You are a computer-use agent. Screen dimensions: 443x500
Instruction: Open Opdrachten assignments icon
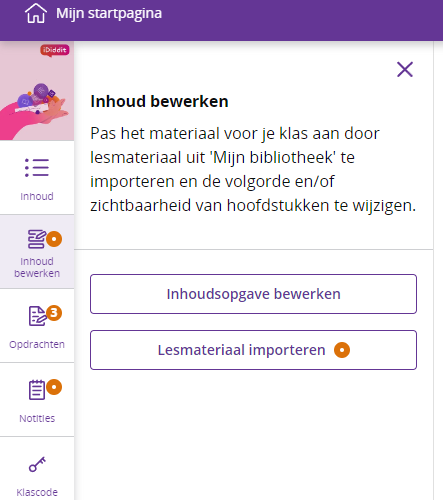tap(37, 316)
